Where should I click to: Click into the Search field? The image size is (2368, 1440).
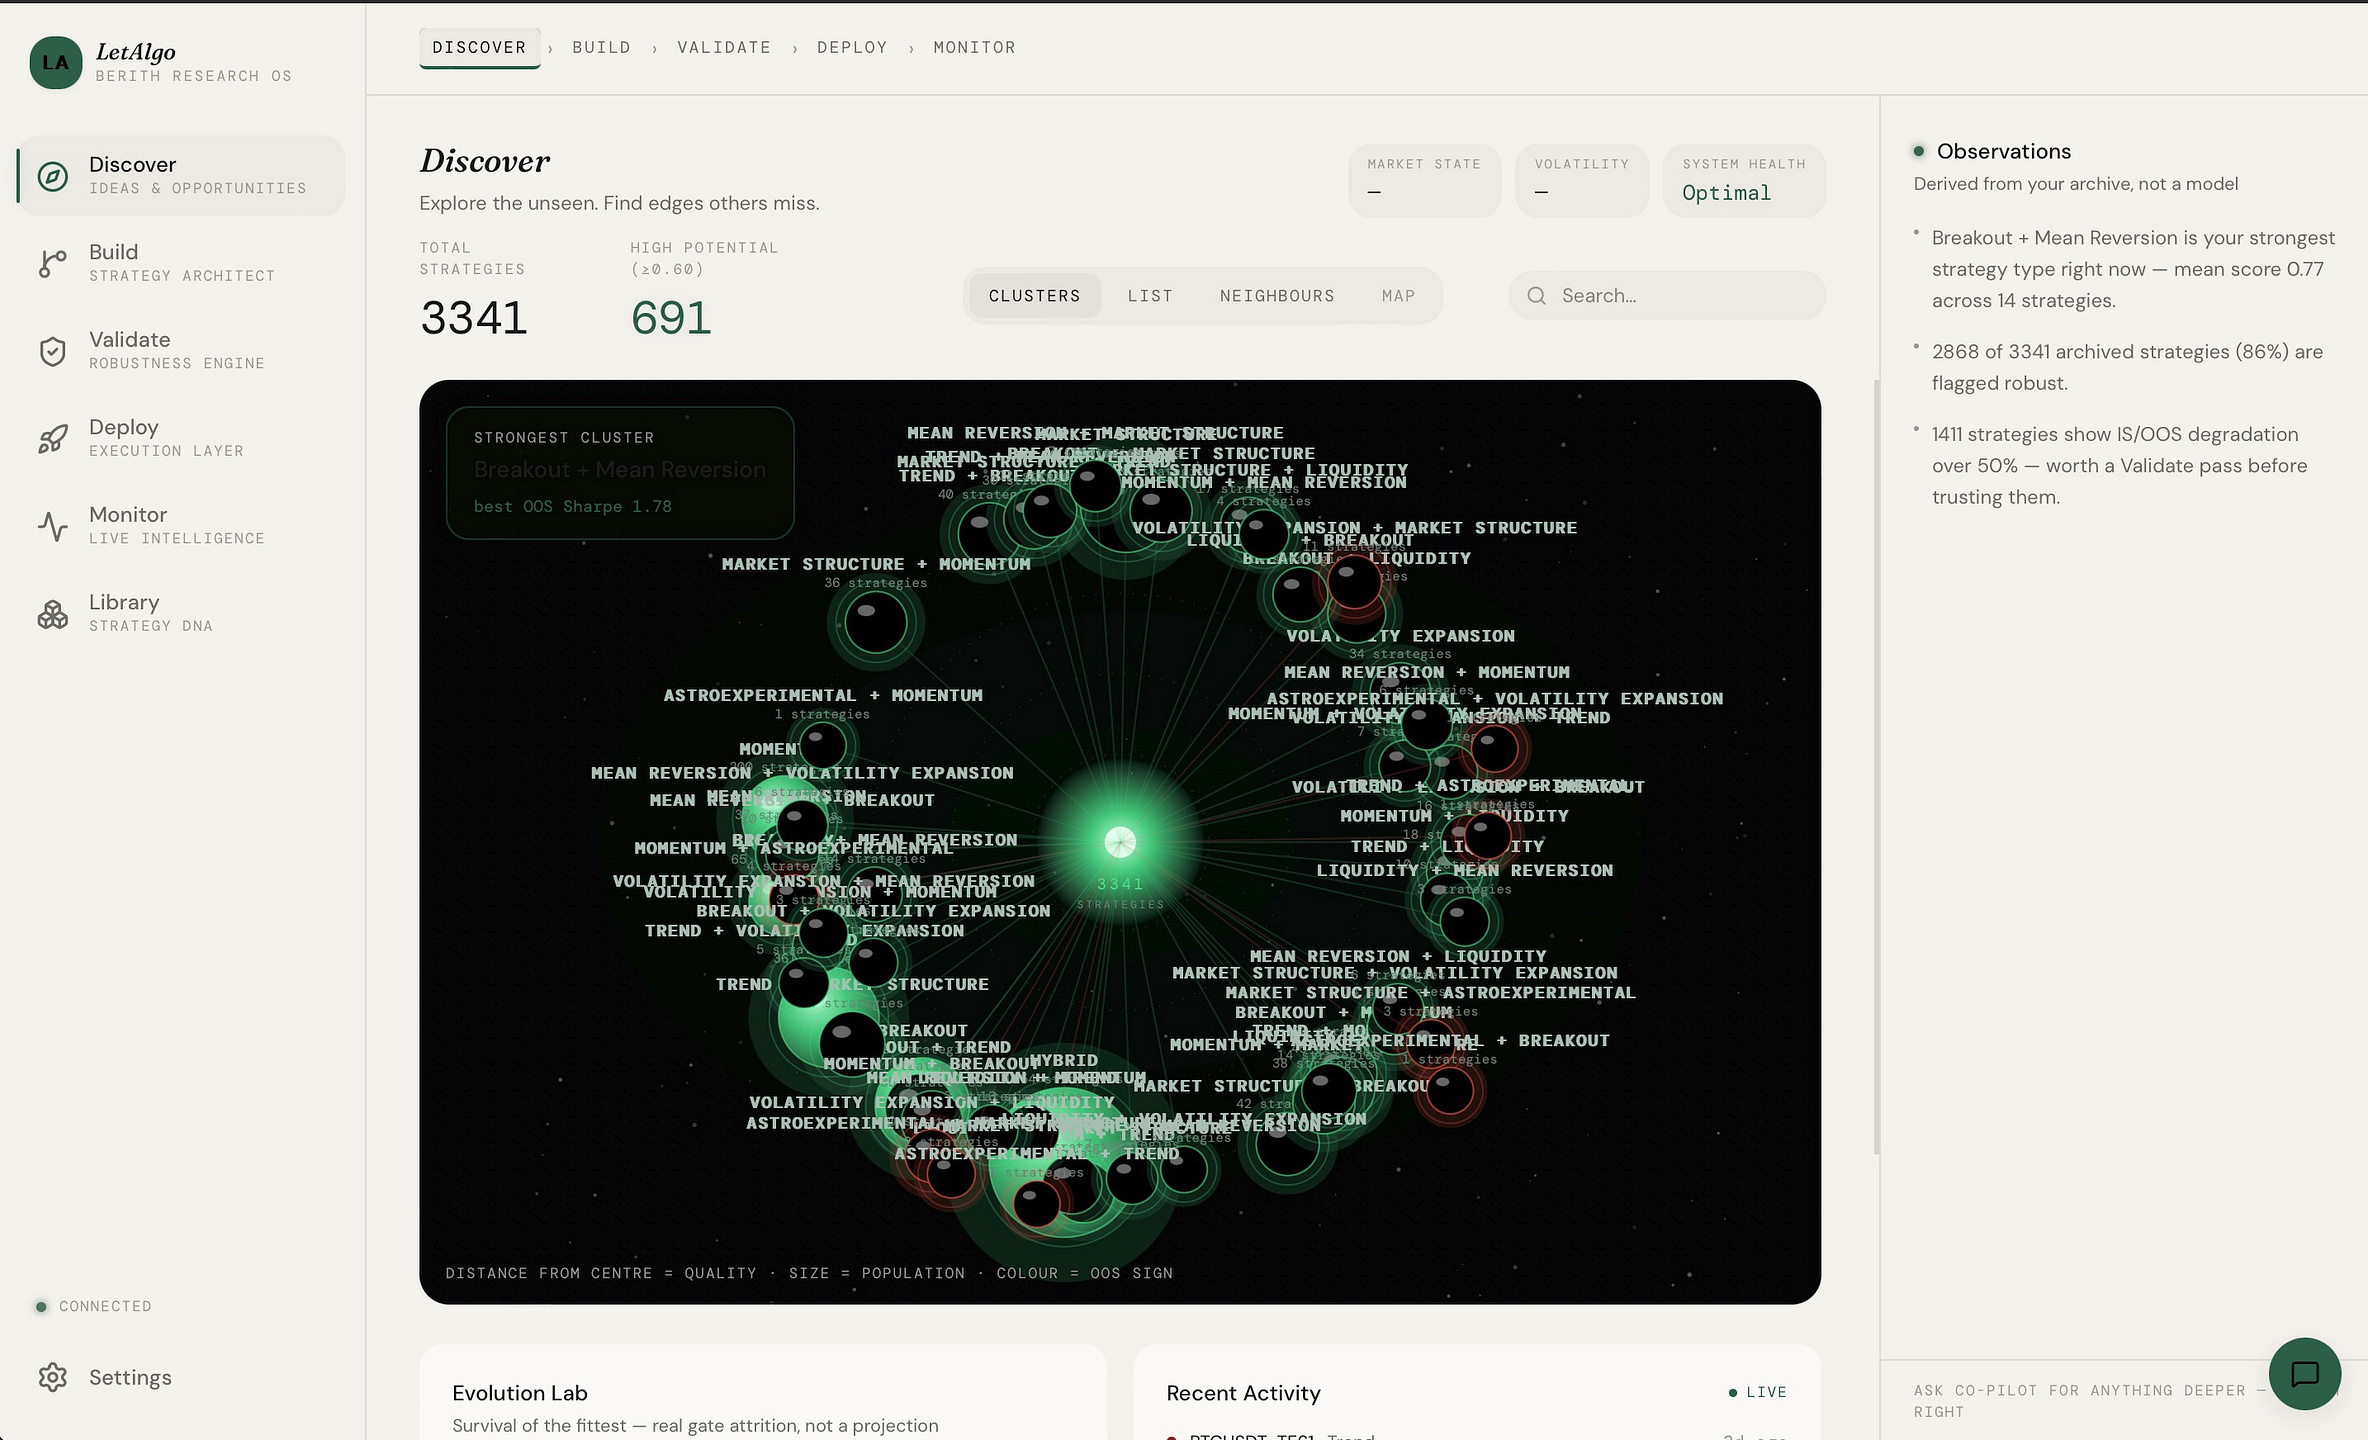(x=1667, y=296)
